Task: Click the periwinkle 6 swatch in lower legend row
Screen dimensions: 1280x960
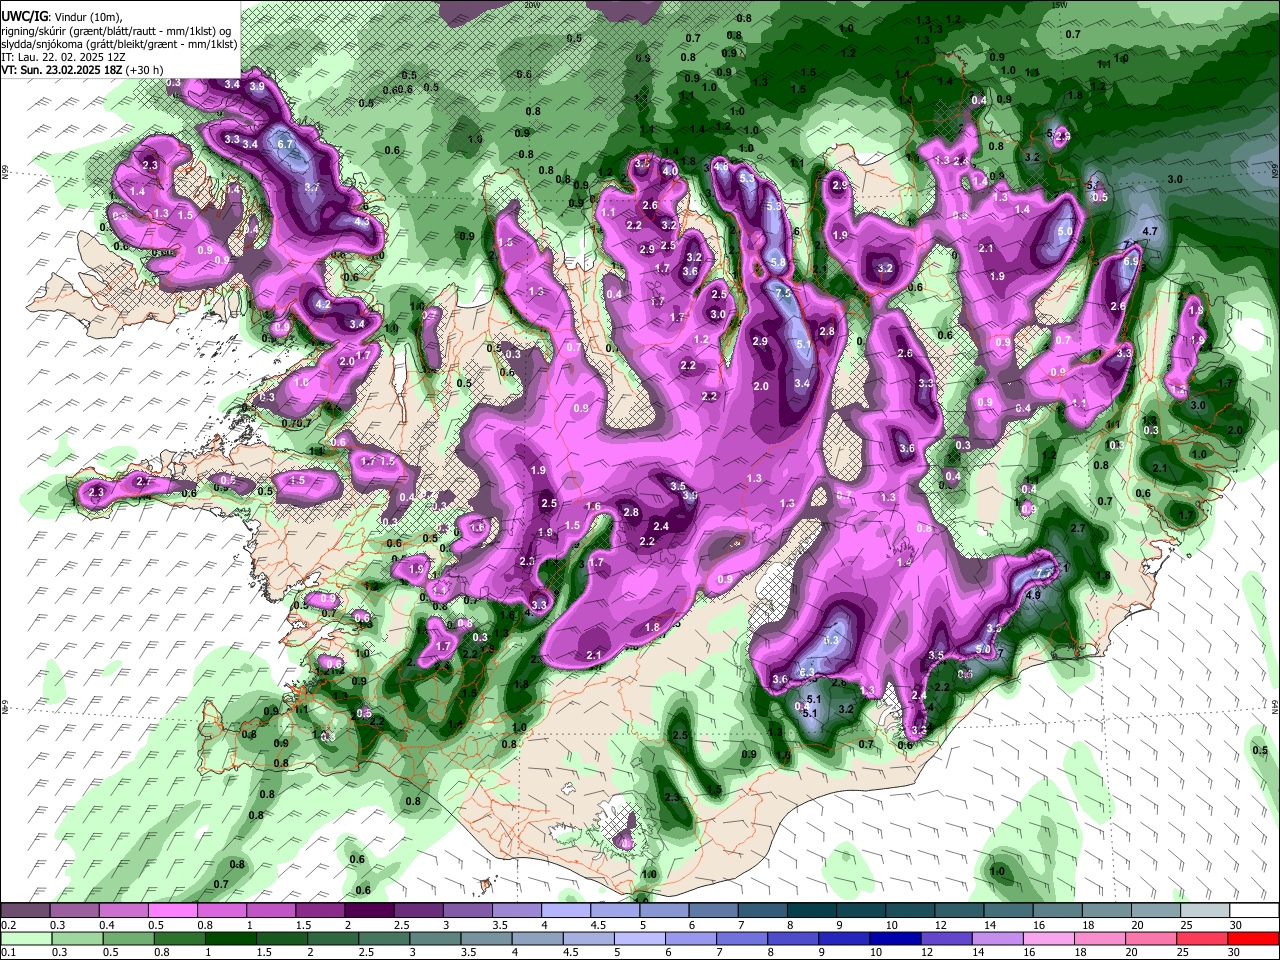Action: (689, 938)
